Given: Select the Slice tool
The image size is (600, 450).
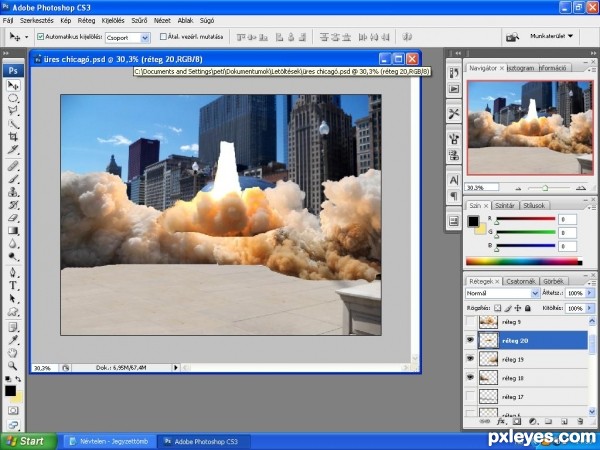Looking at the screenshot, I should pos(13,150).
